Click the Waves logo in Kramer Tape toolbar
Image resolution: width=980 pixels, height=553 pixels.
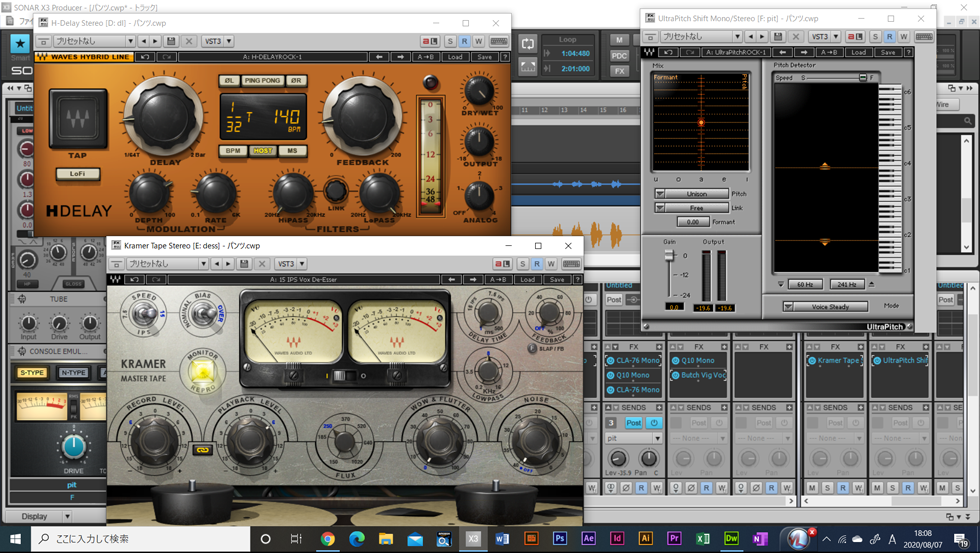(116, 279)
